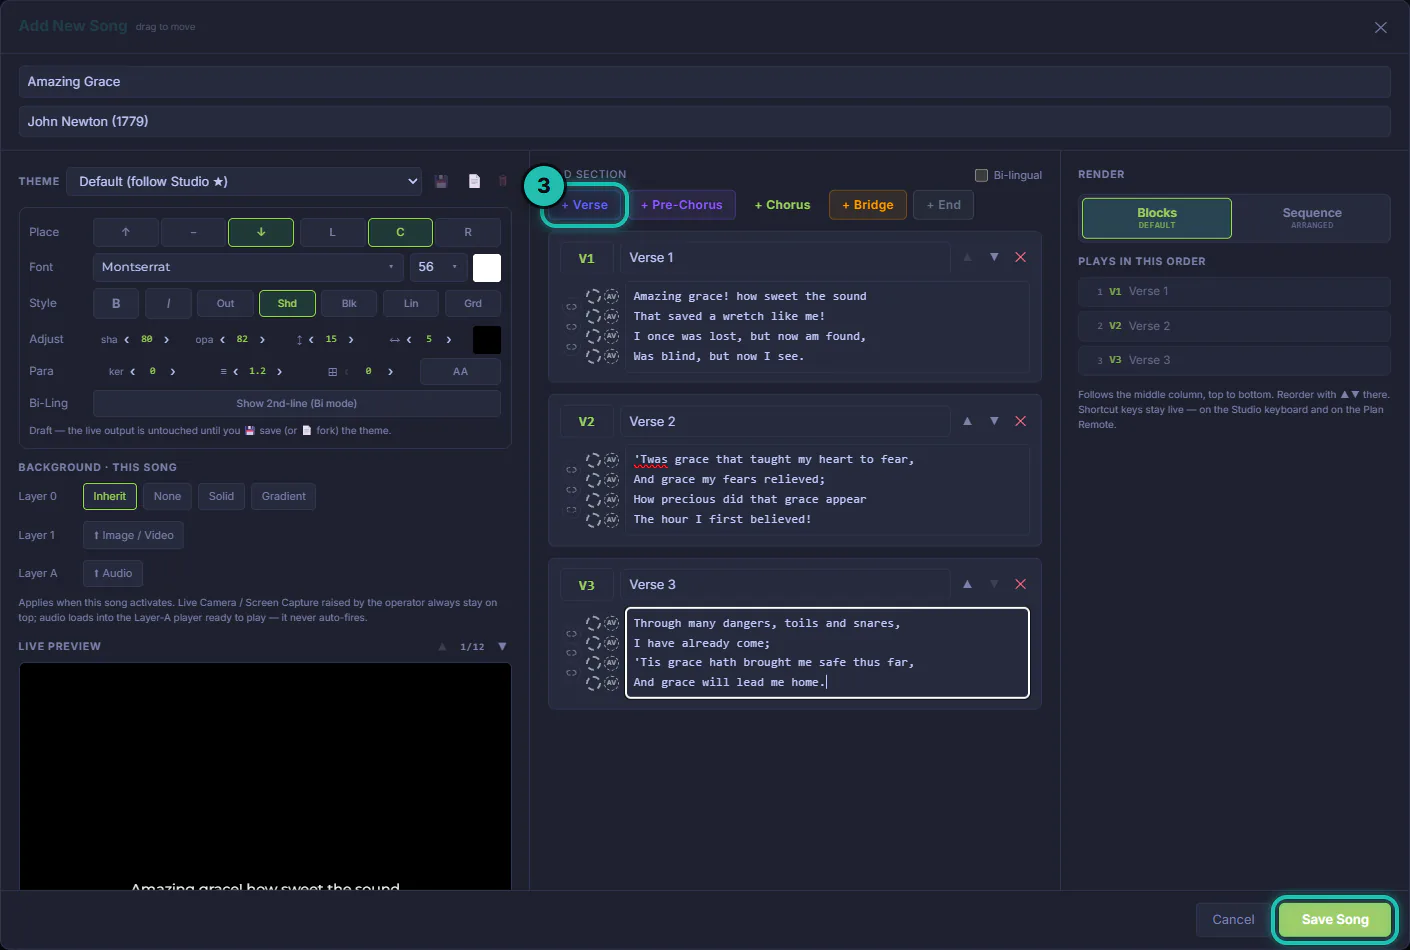Viewport: 1410px width, 950px height.
Task: Increase the sha value above 80
Action: pos(167,340)
